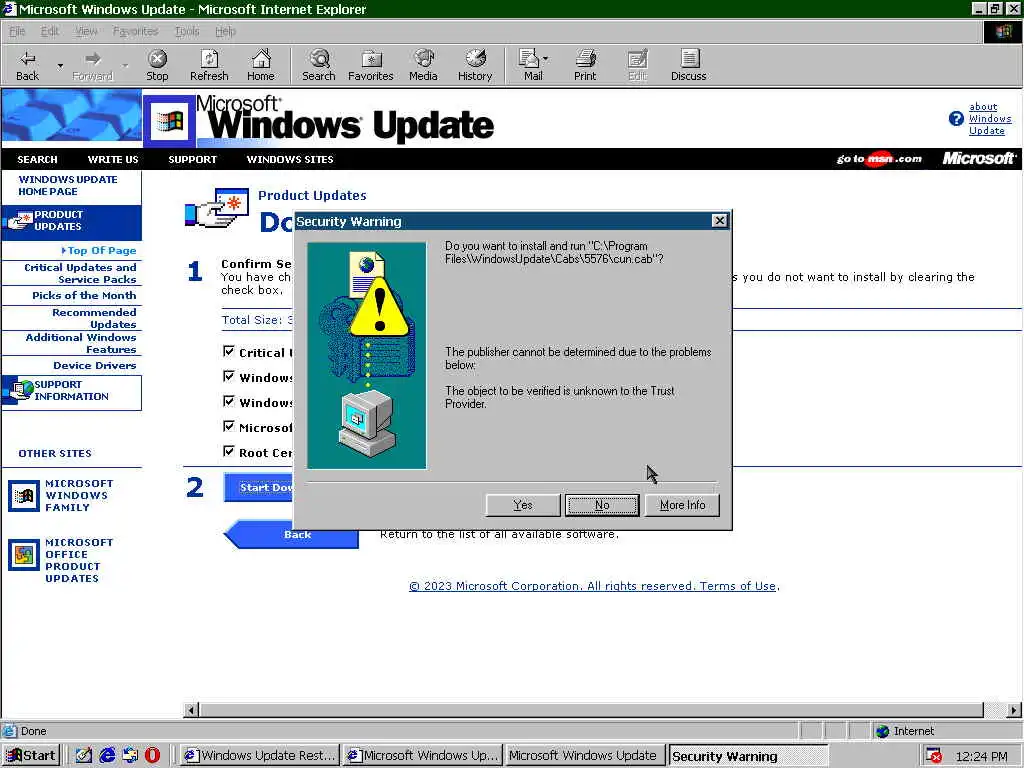Open the Favorites menu
Screen dimensions: 1024x768
pos(135,31)
